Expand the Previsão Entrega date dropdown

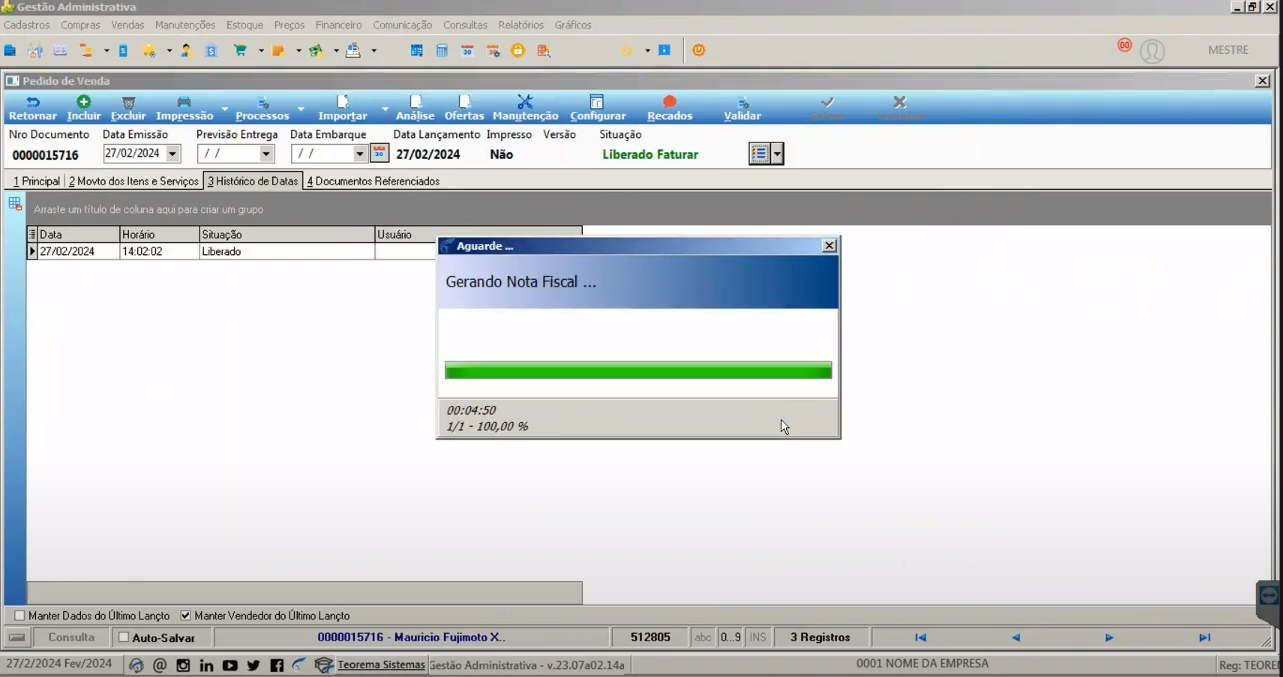point(266,154)
